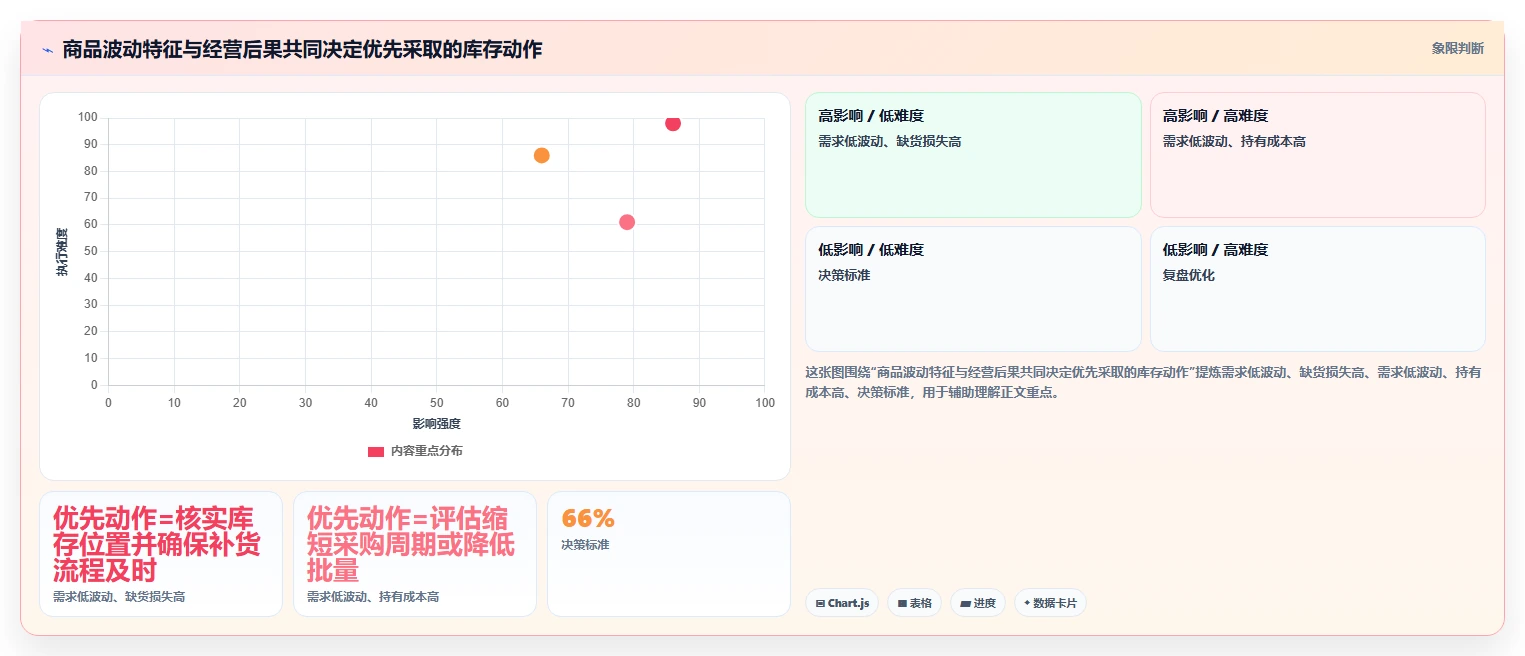Click the 表格 tag chip
This screenshot has height=656, width=1525.
tap(914, 603)
